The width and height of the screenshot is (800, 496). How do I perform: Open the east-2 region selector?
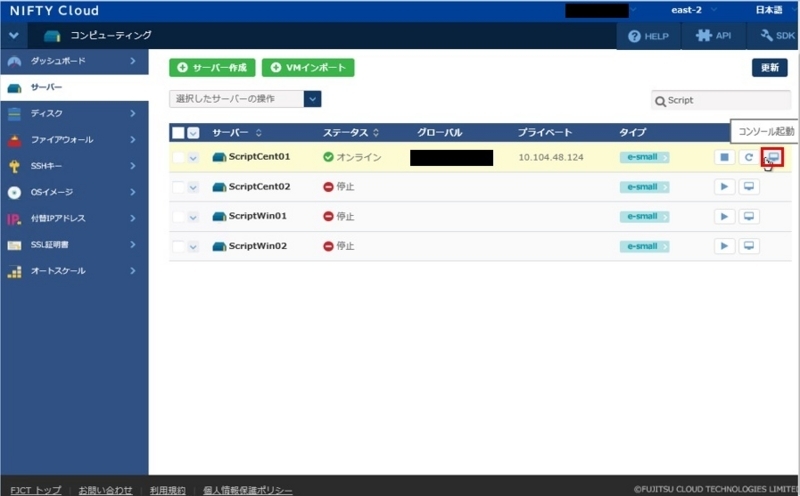point(693,10)
